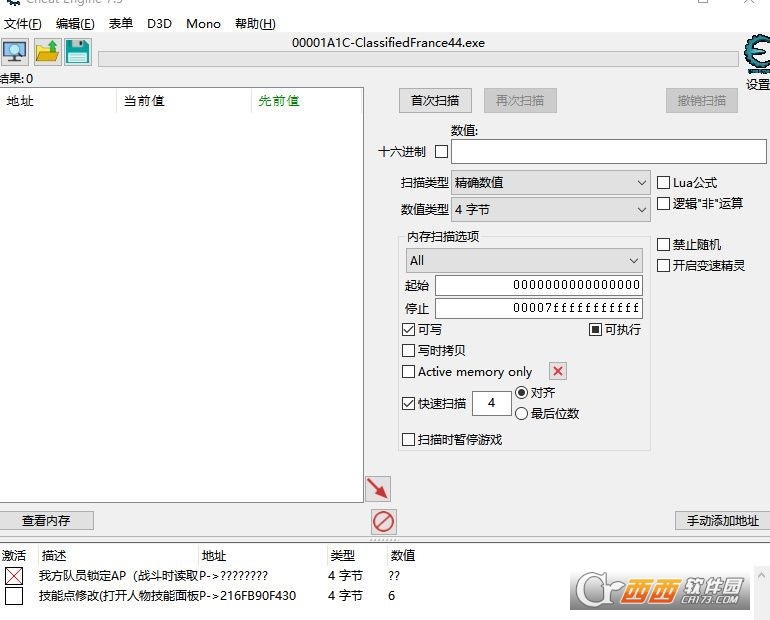Screen dimensions: 770x620
Task: Open the 表单 menu
Action: [121, 24]
